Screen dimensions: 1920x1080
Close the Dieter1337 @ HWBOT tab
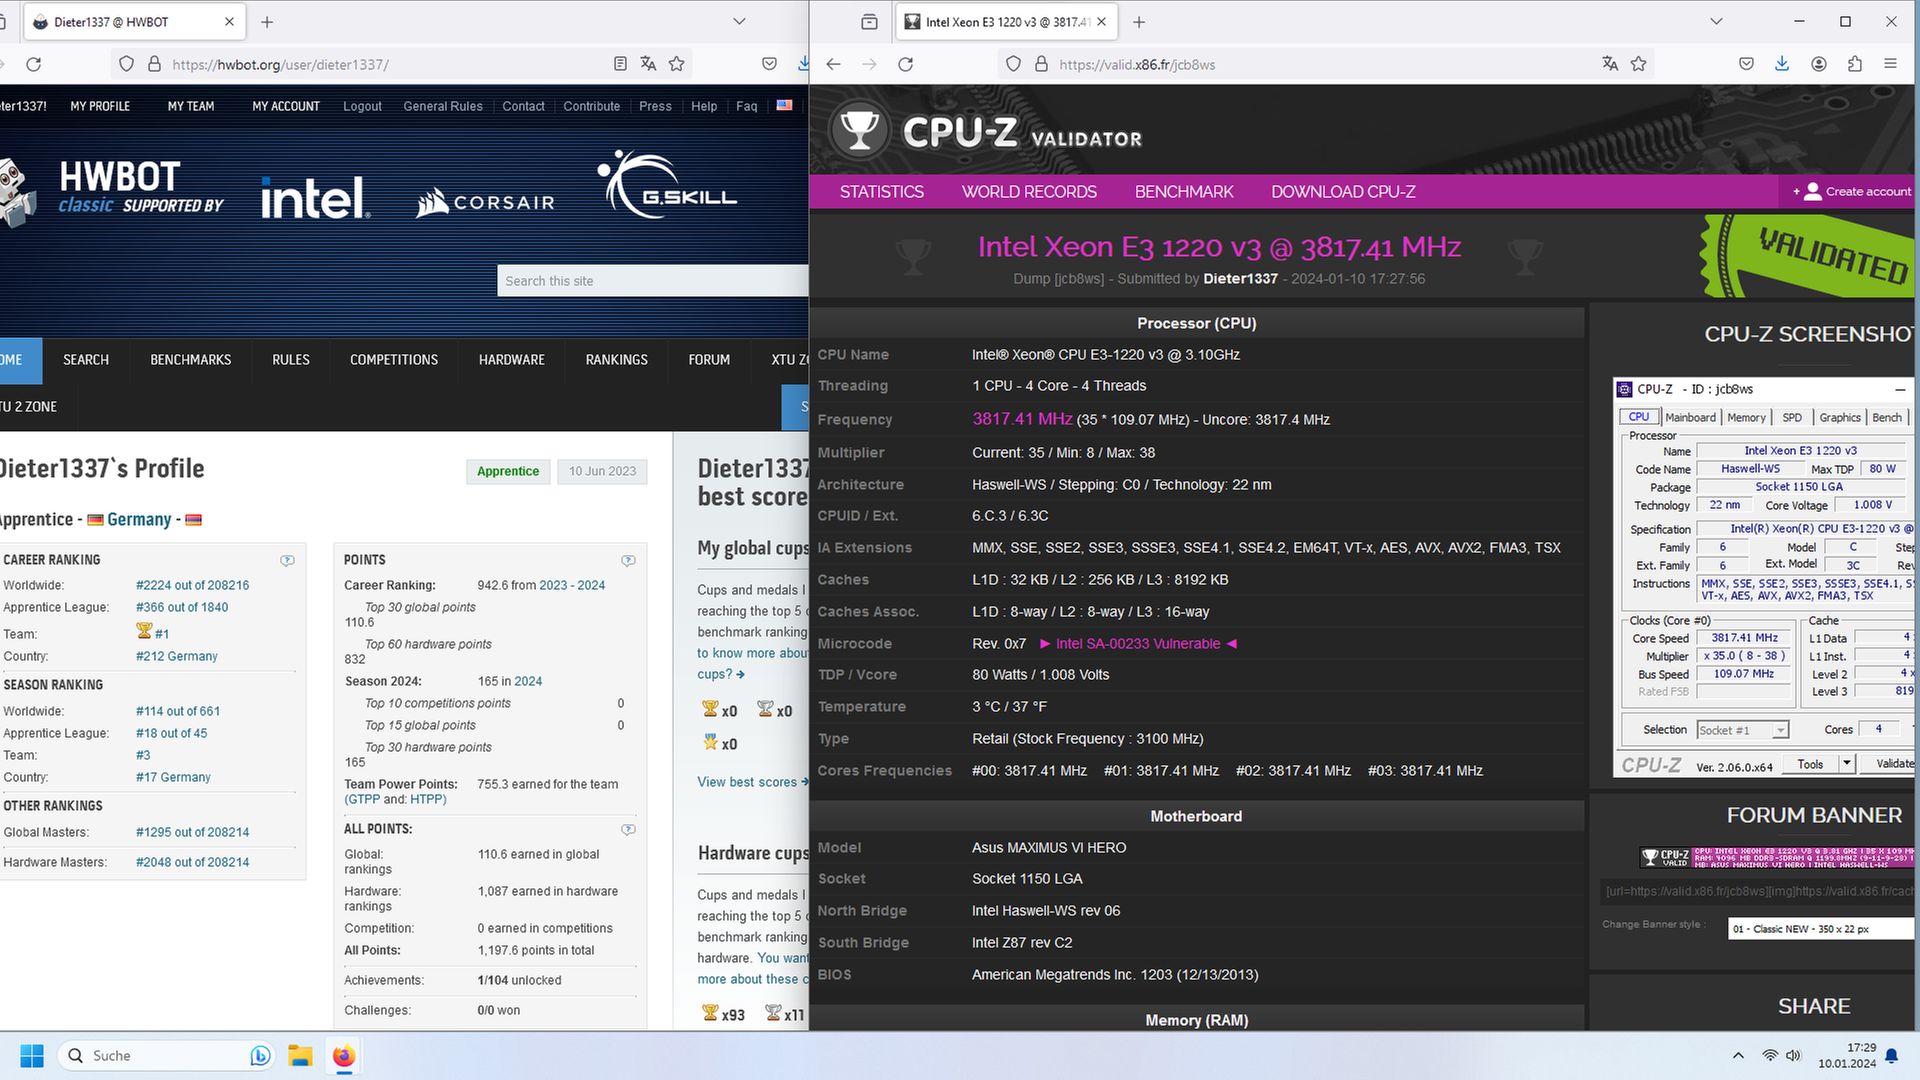(x=229, y=21)
